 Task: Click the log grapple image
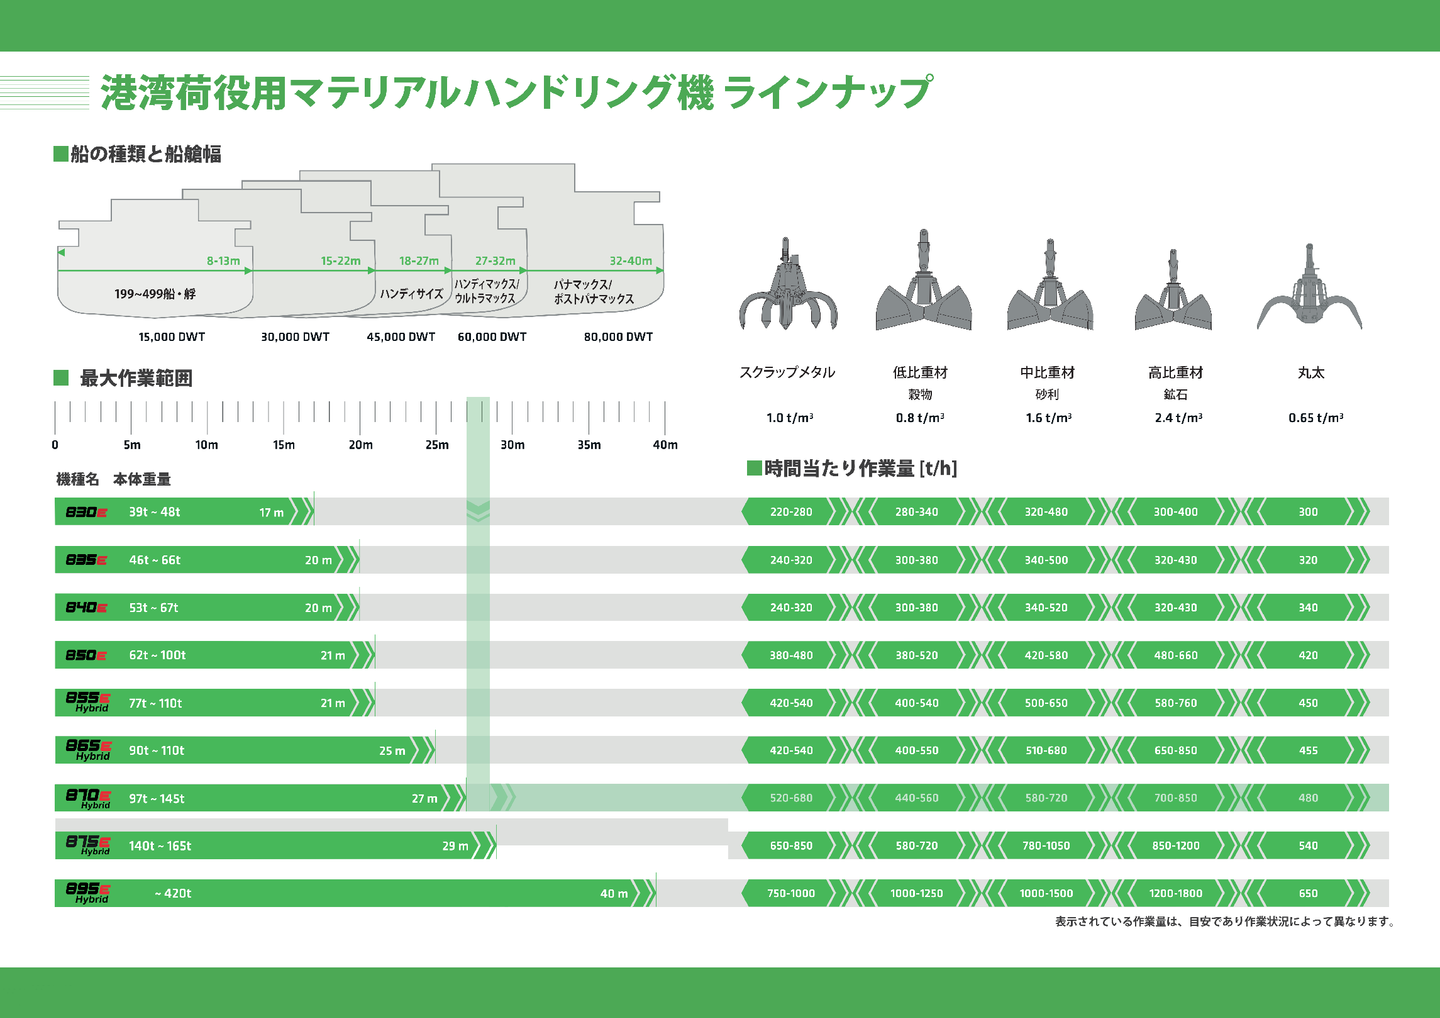tap(1309, 290)
